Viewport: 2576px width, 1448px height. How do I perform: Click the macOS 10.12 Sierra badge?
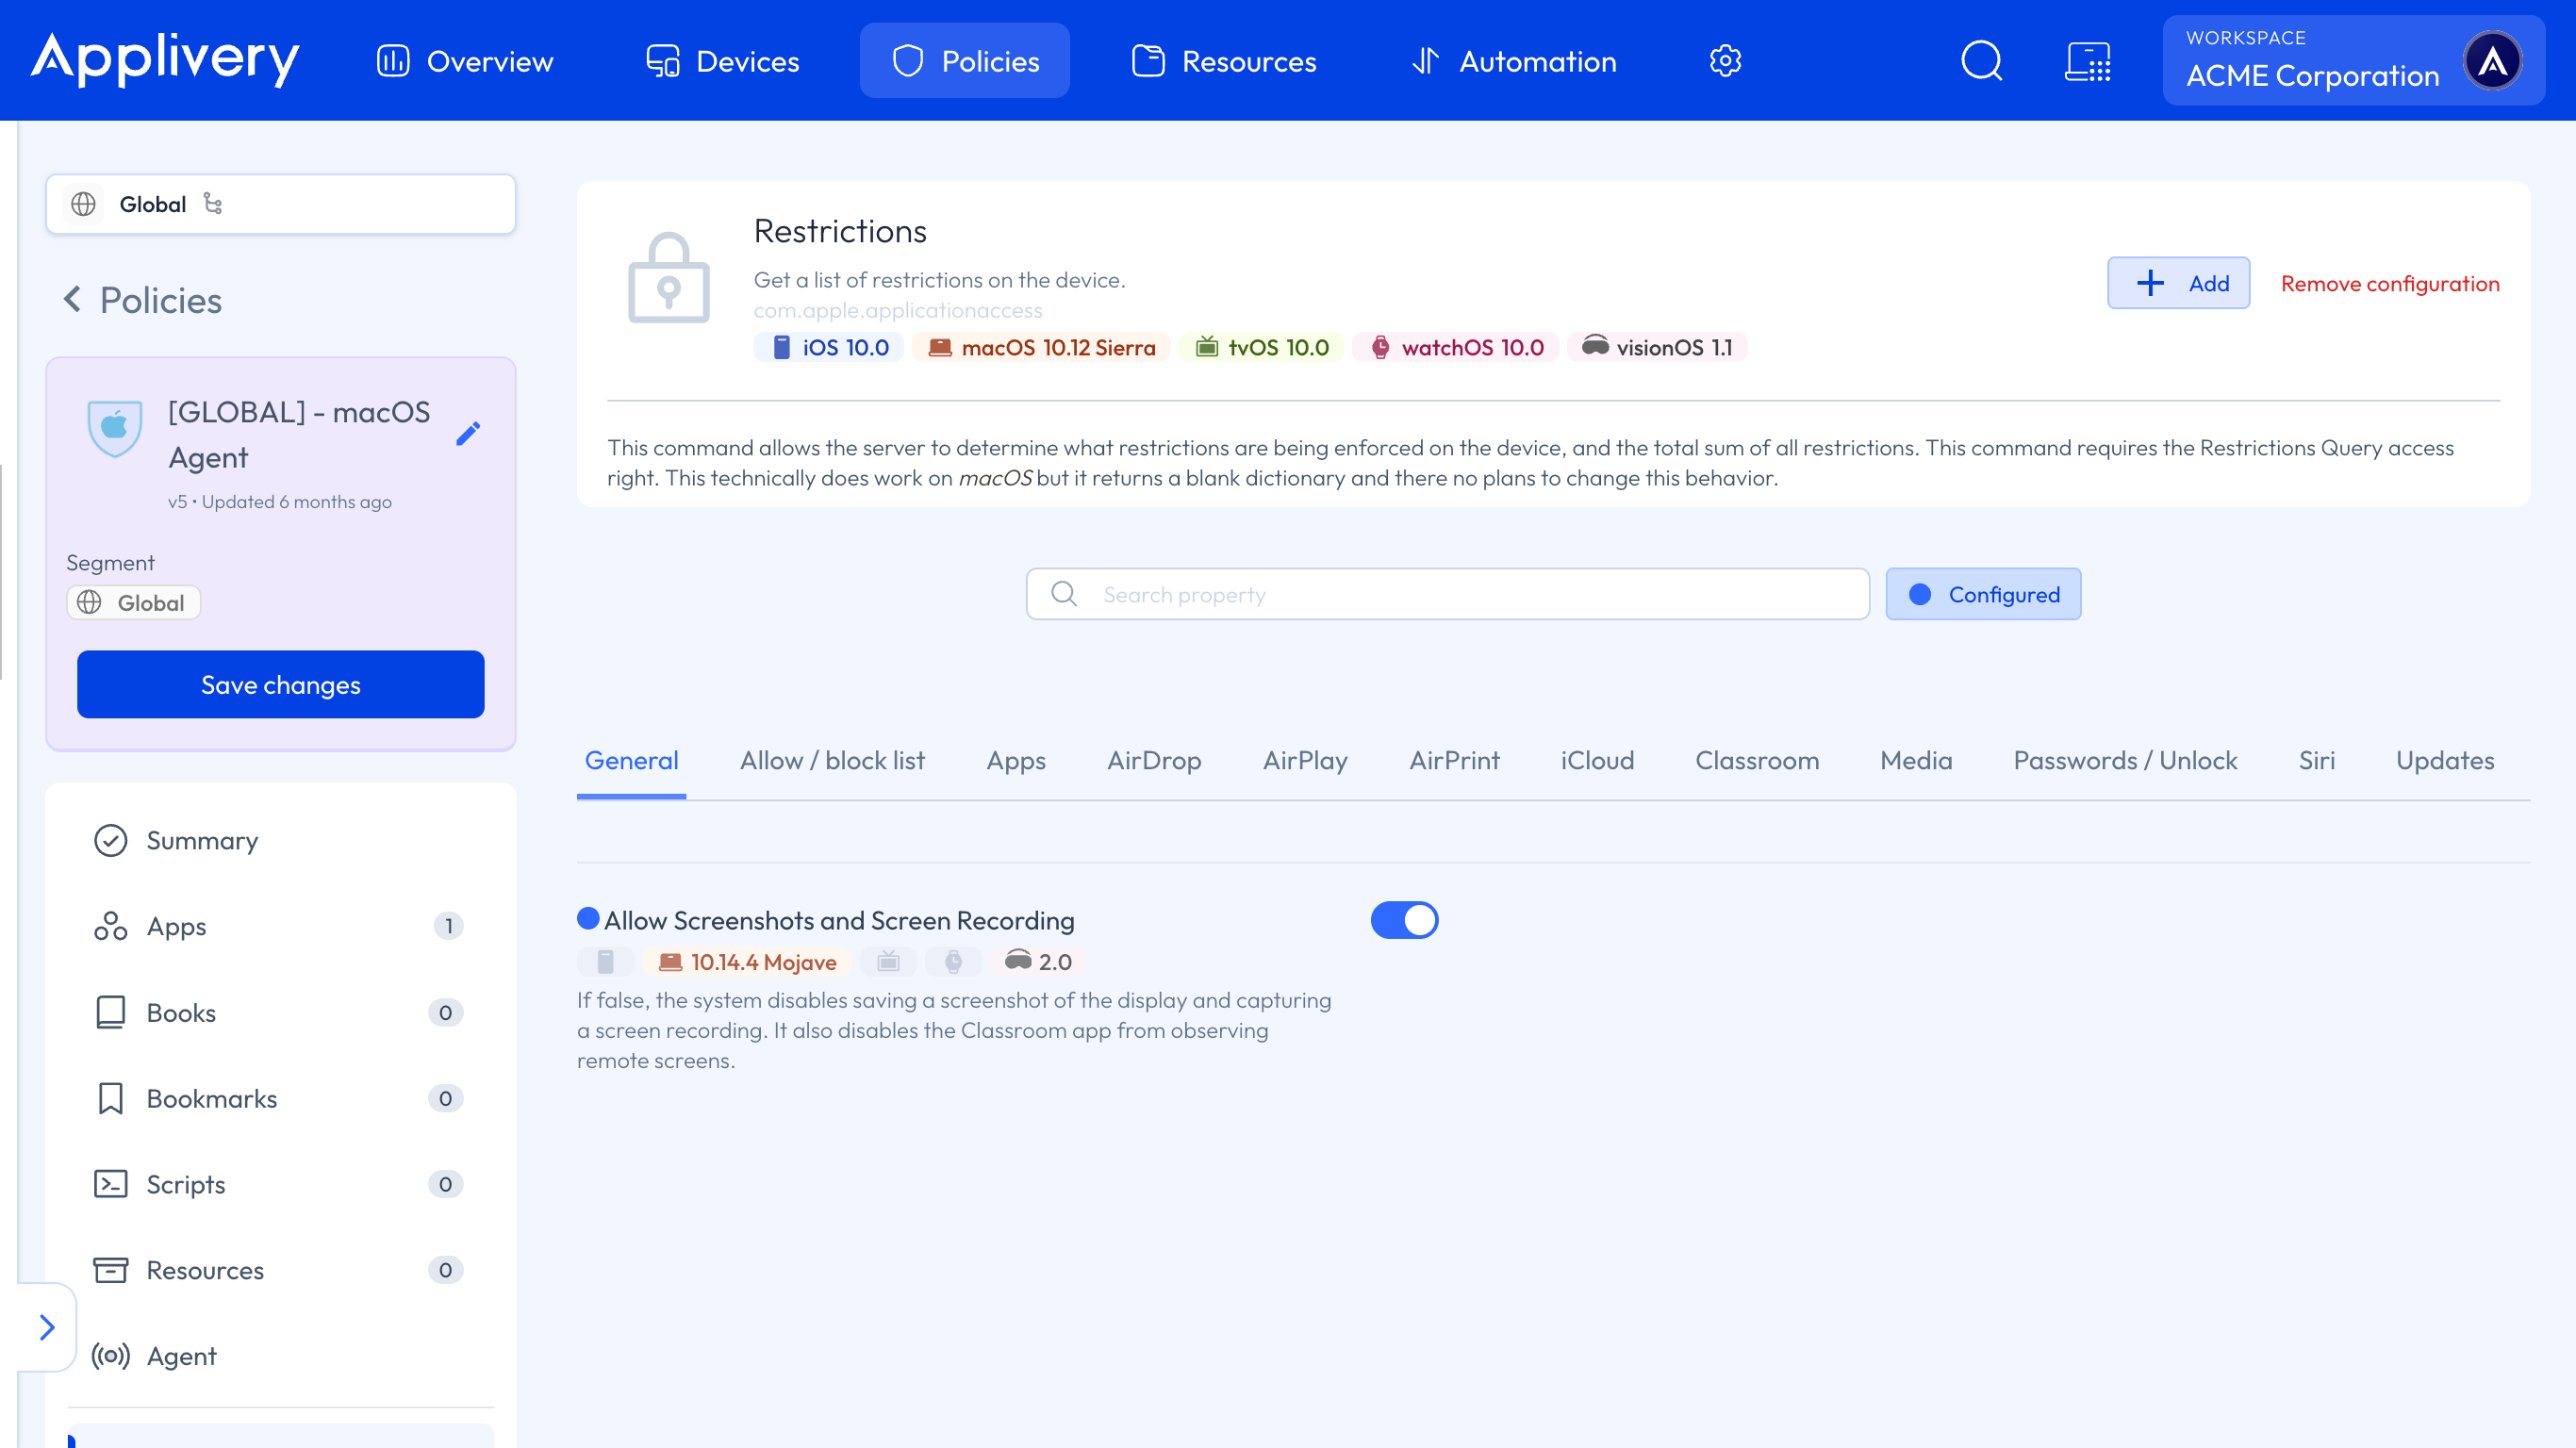(x=1041, y=347)
